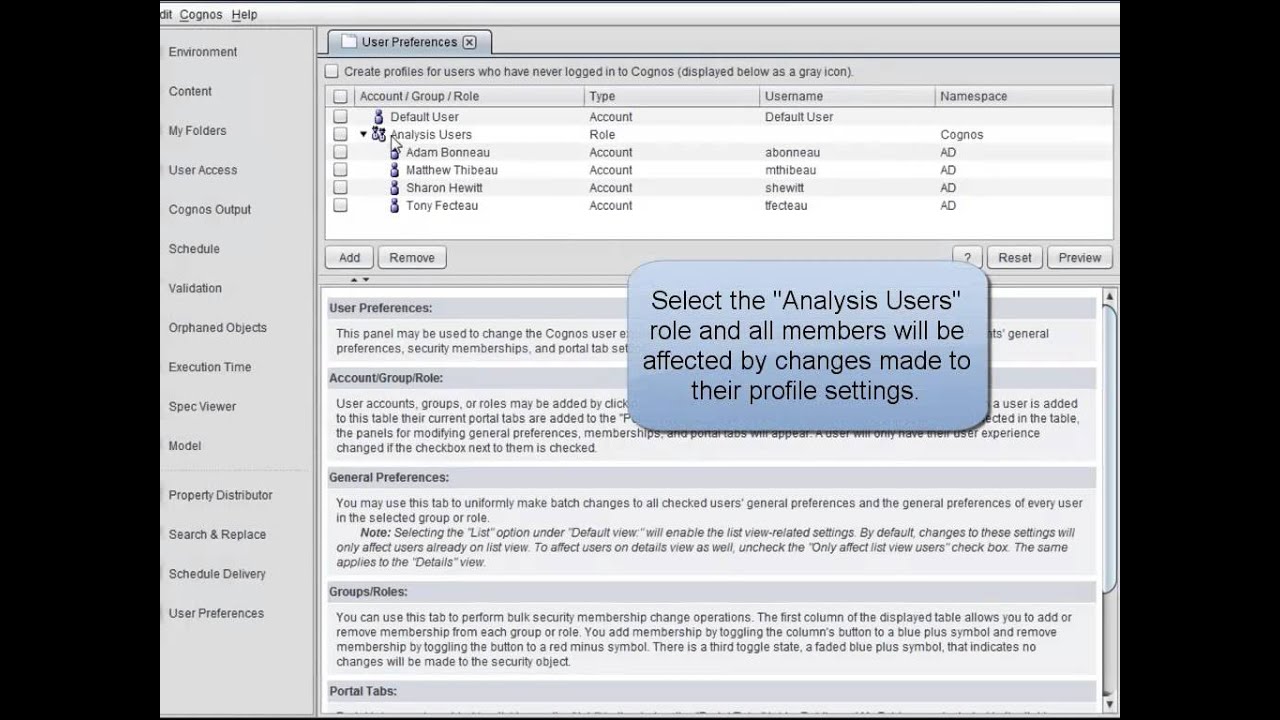Select the Adam Bonneau name

(x=448, y=152)
